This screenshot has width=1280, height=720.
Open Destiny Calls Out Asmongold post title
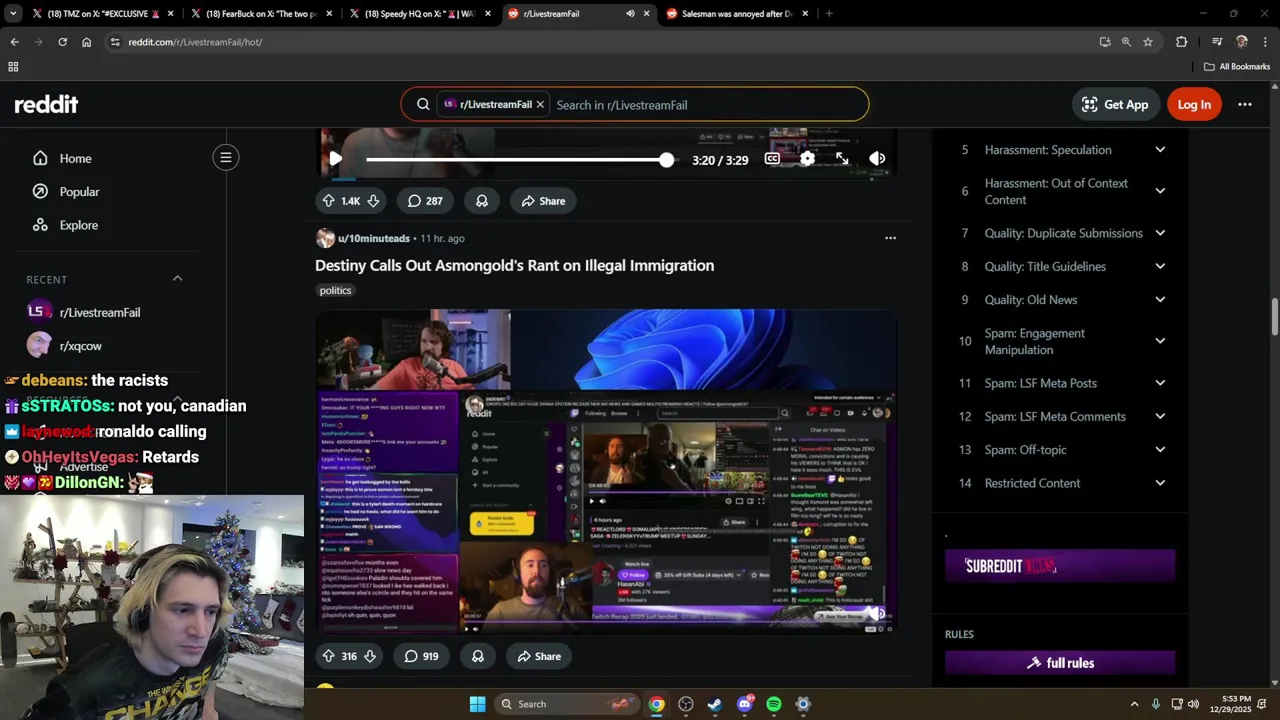pos(514,265)
